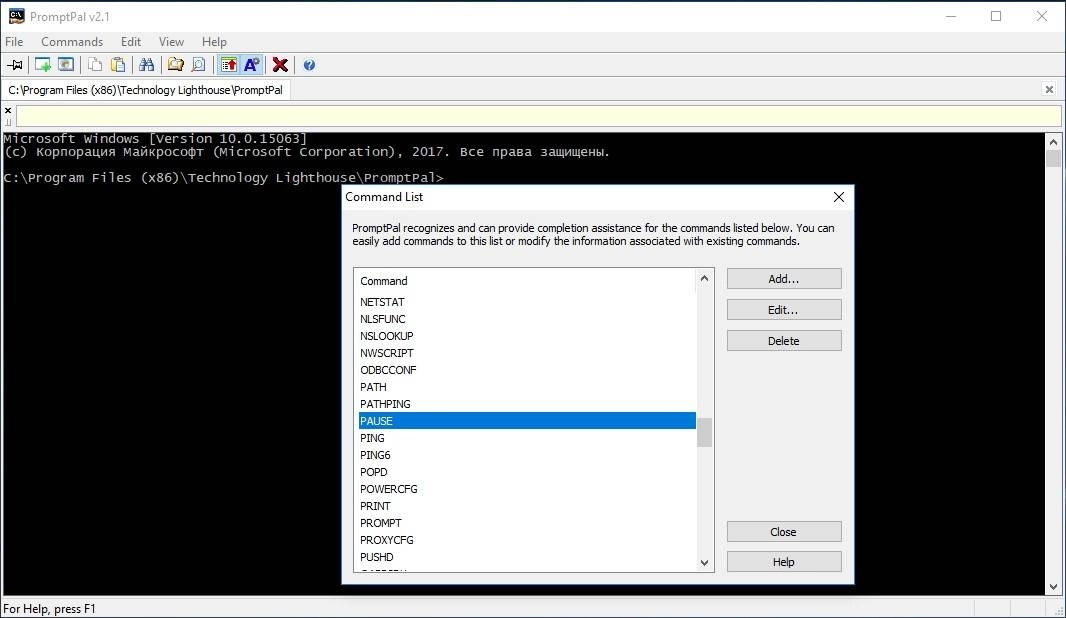This screenshot has height=618, width=1066.
Task: Select the PromptPal path console tab
Action: [x=145, y=90]
